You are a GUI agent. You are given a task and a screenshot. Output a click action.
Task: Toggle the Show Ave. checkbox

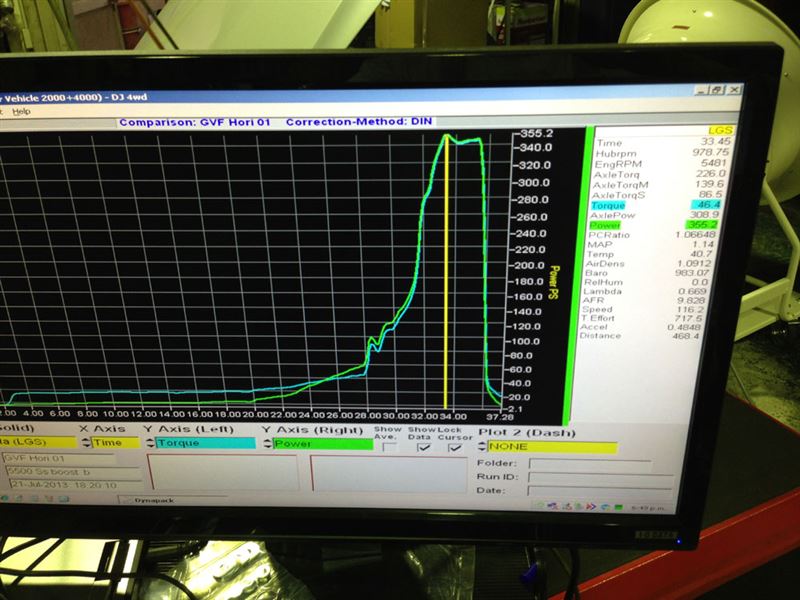tap(388, 447)
